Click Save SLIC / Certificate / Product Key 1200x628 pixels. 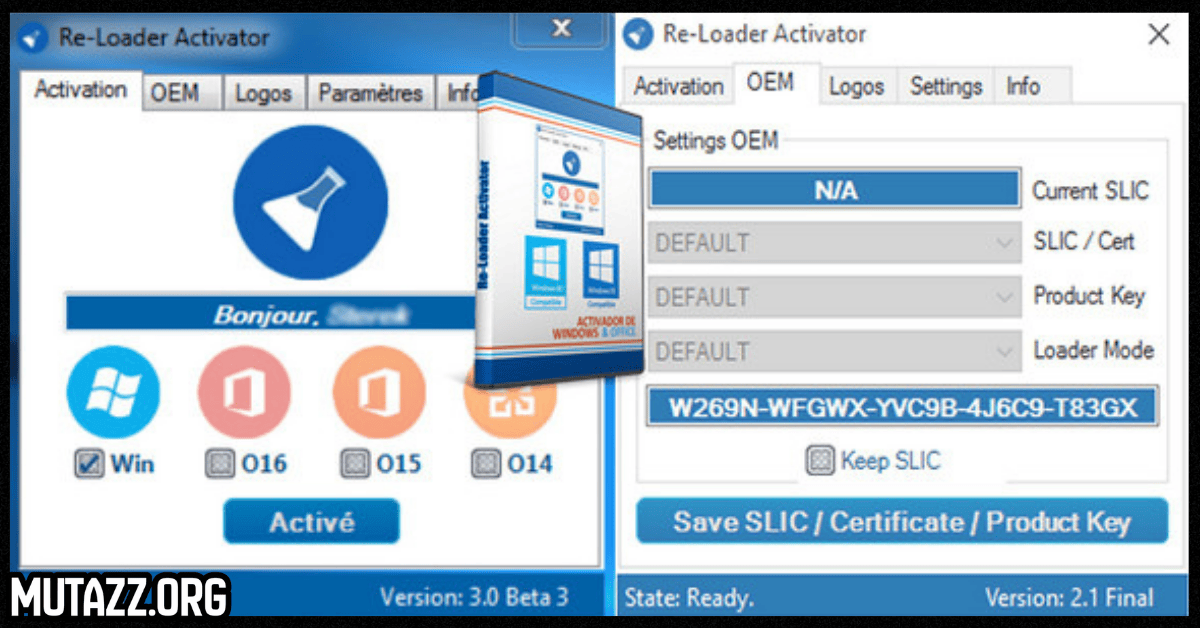(x=901, y=522)
